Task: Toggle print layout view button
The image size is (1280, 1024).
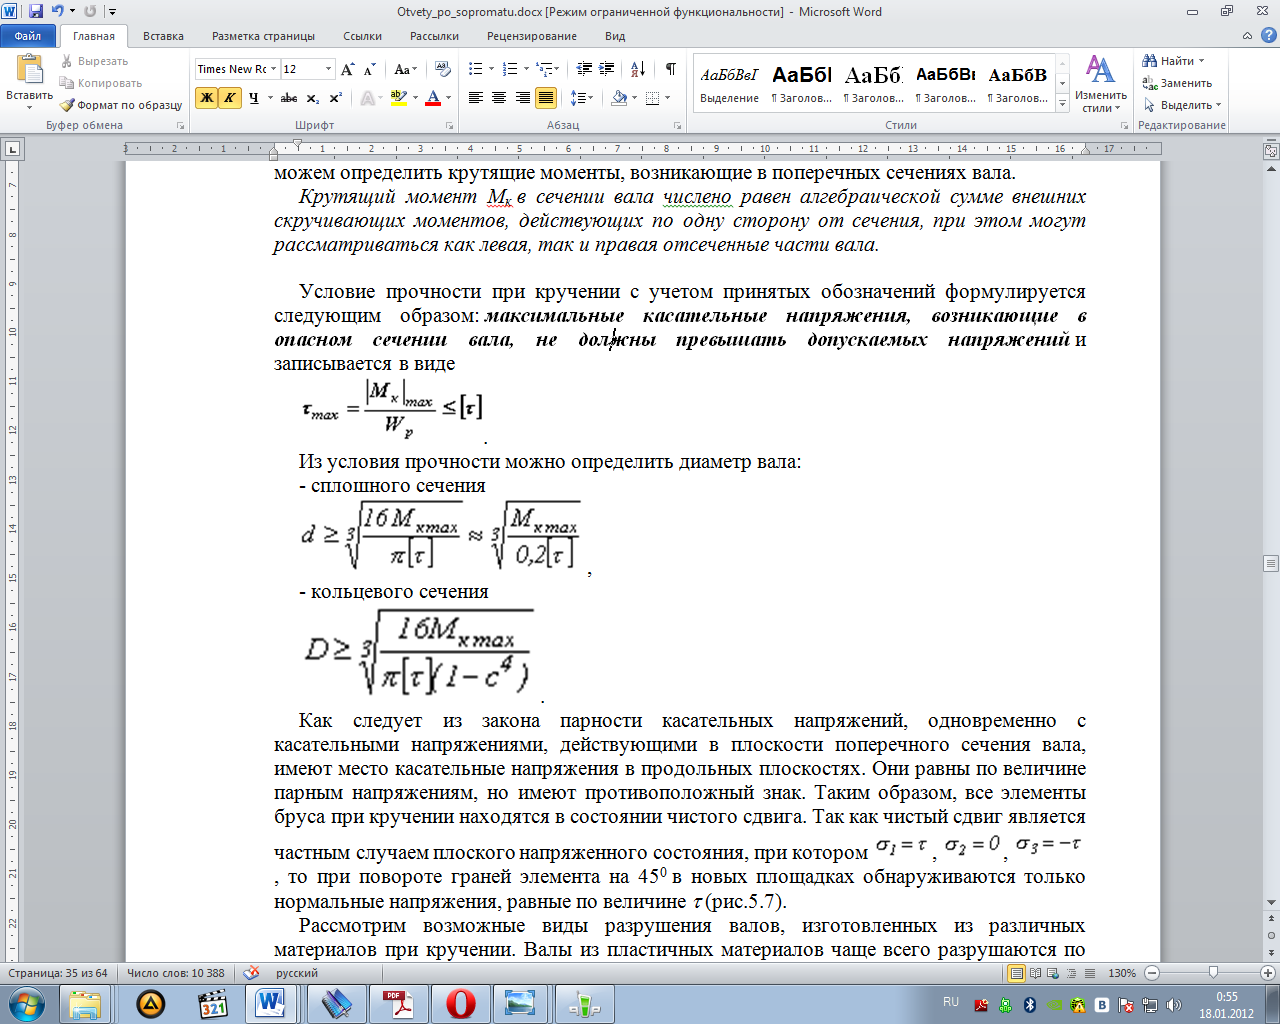Action: (1017, 973)
